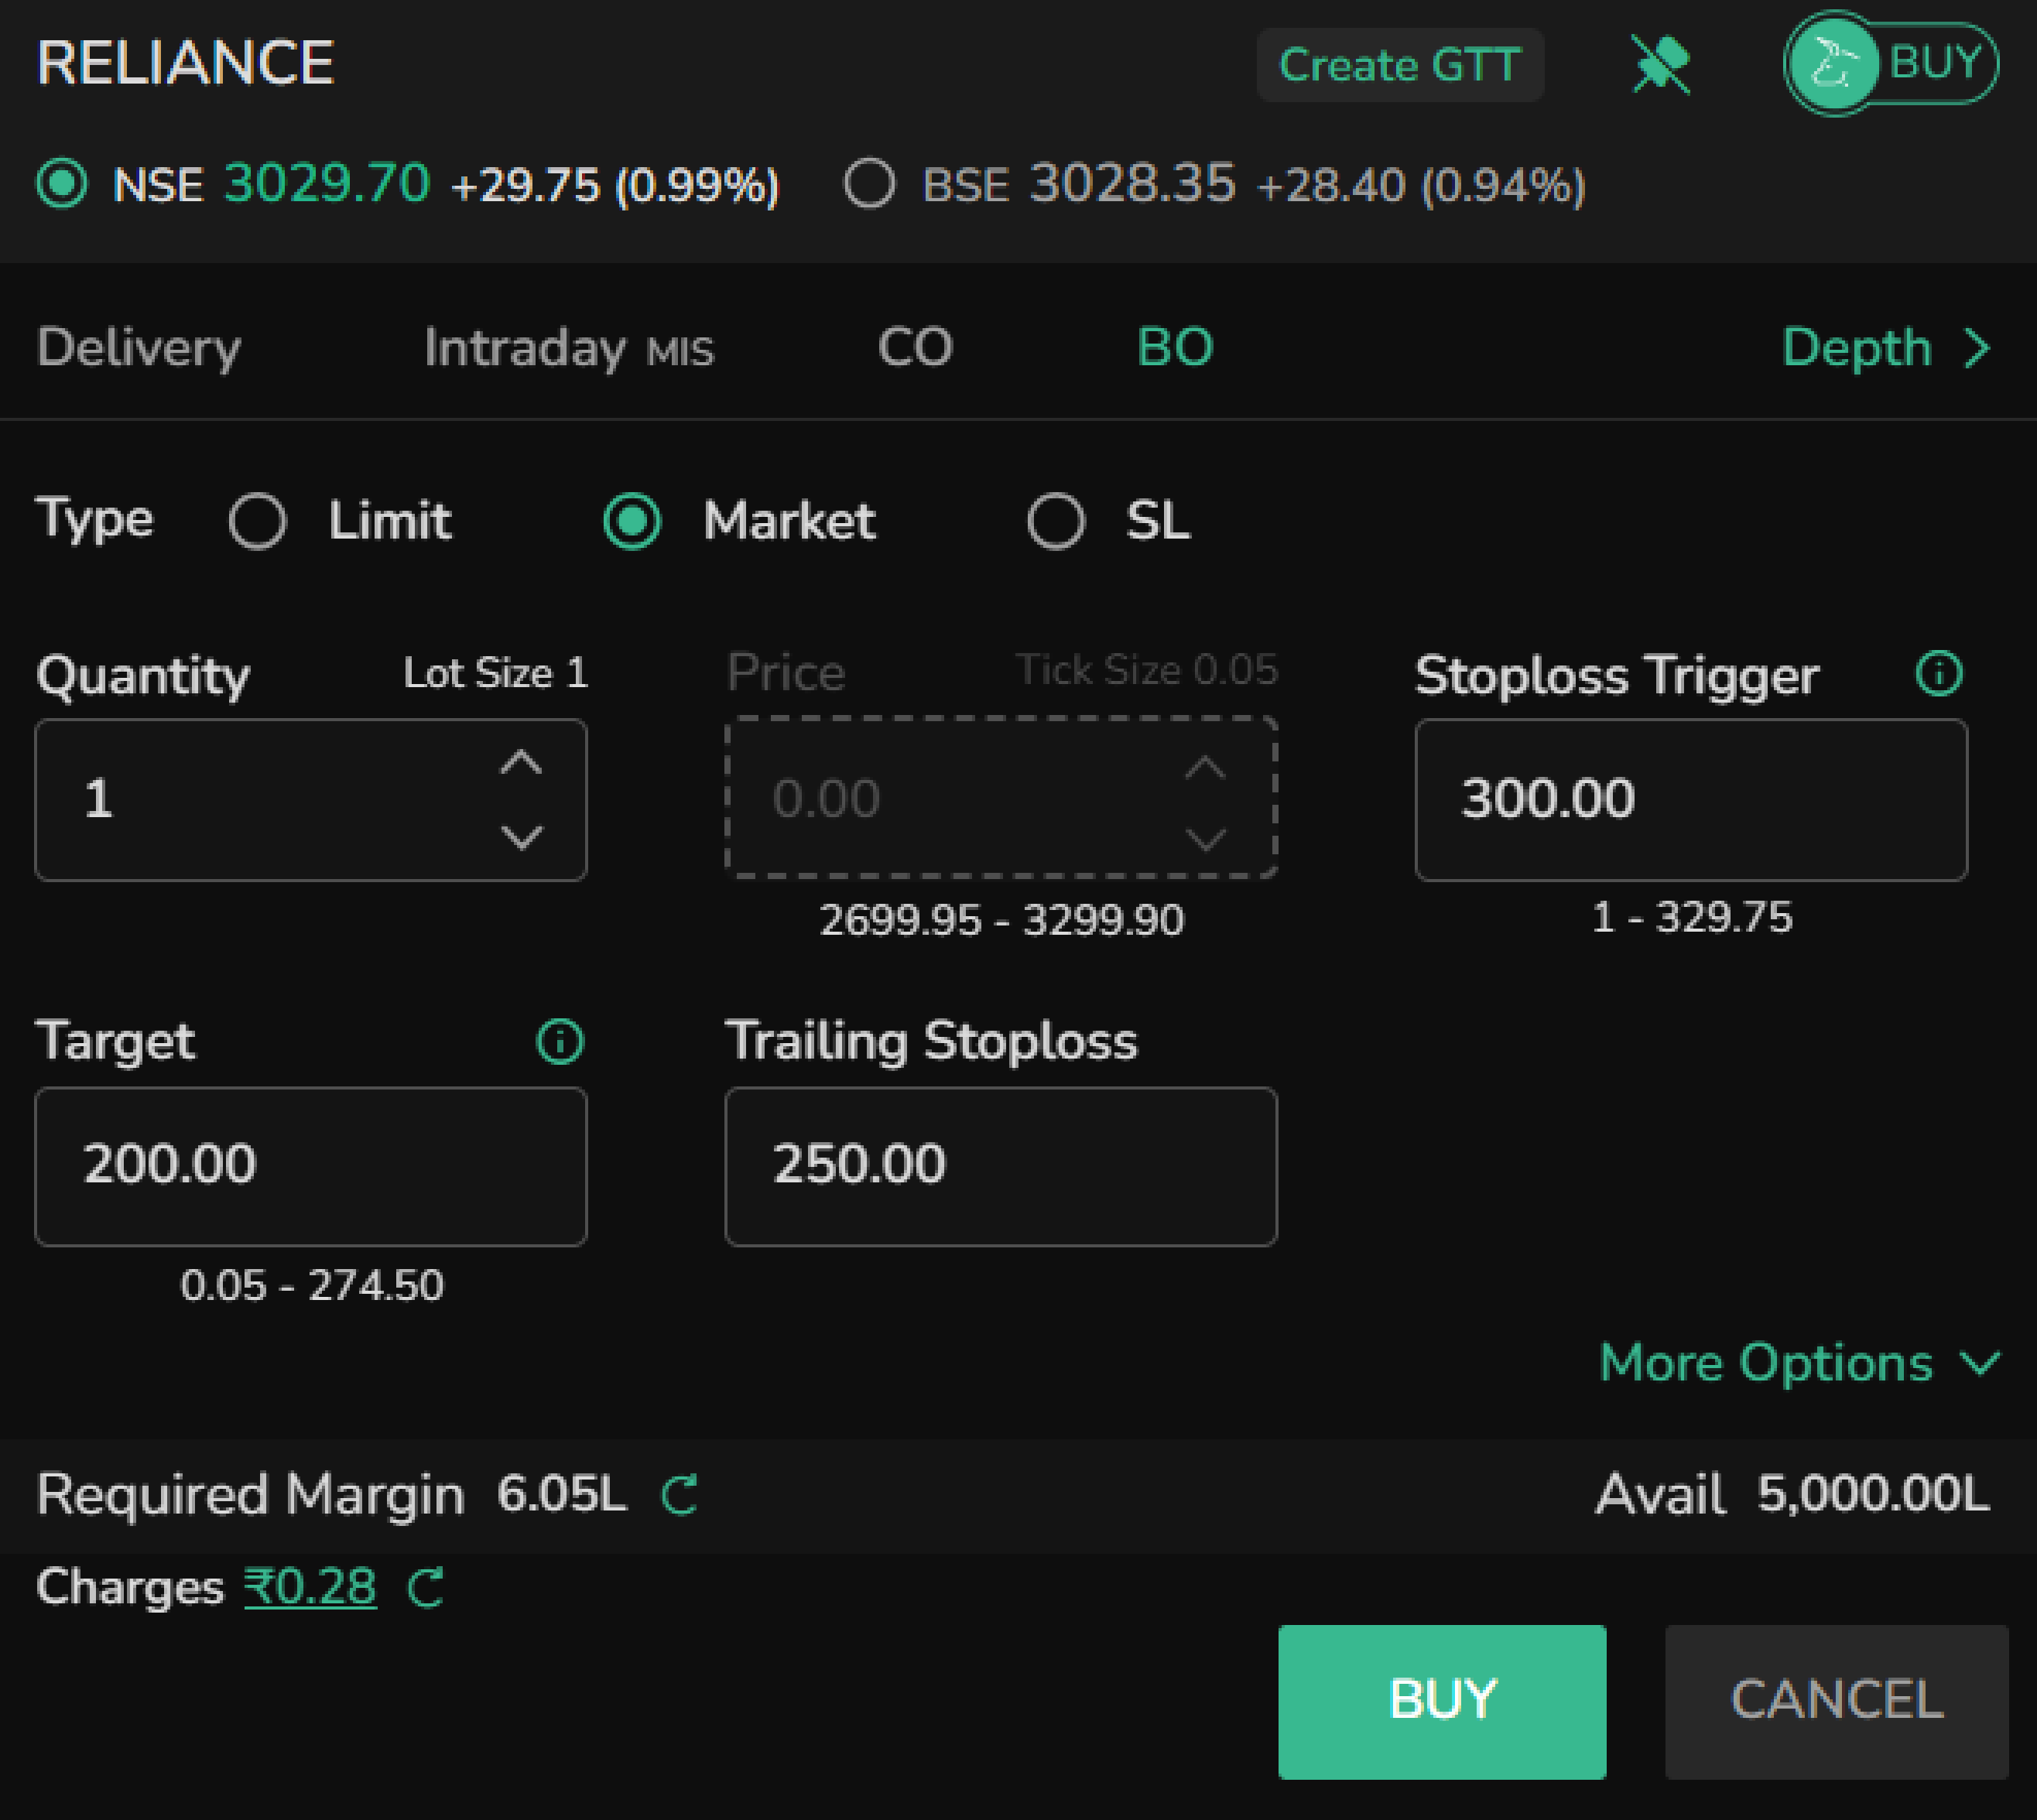Choose the Limit order type
The width and height of the screenshot is (2037, 1820).
258,521
